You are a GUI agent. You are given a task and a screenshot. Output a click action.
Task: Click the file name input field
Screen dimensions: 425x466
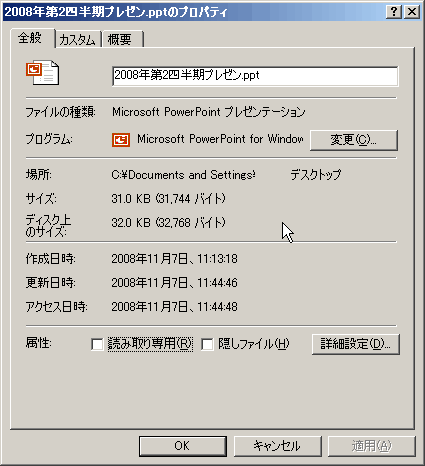255,76
